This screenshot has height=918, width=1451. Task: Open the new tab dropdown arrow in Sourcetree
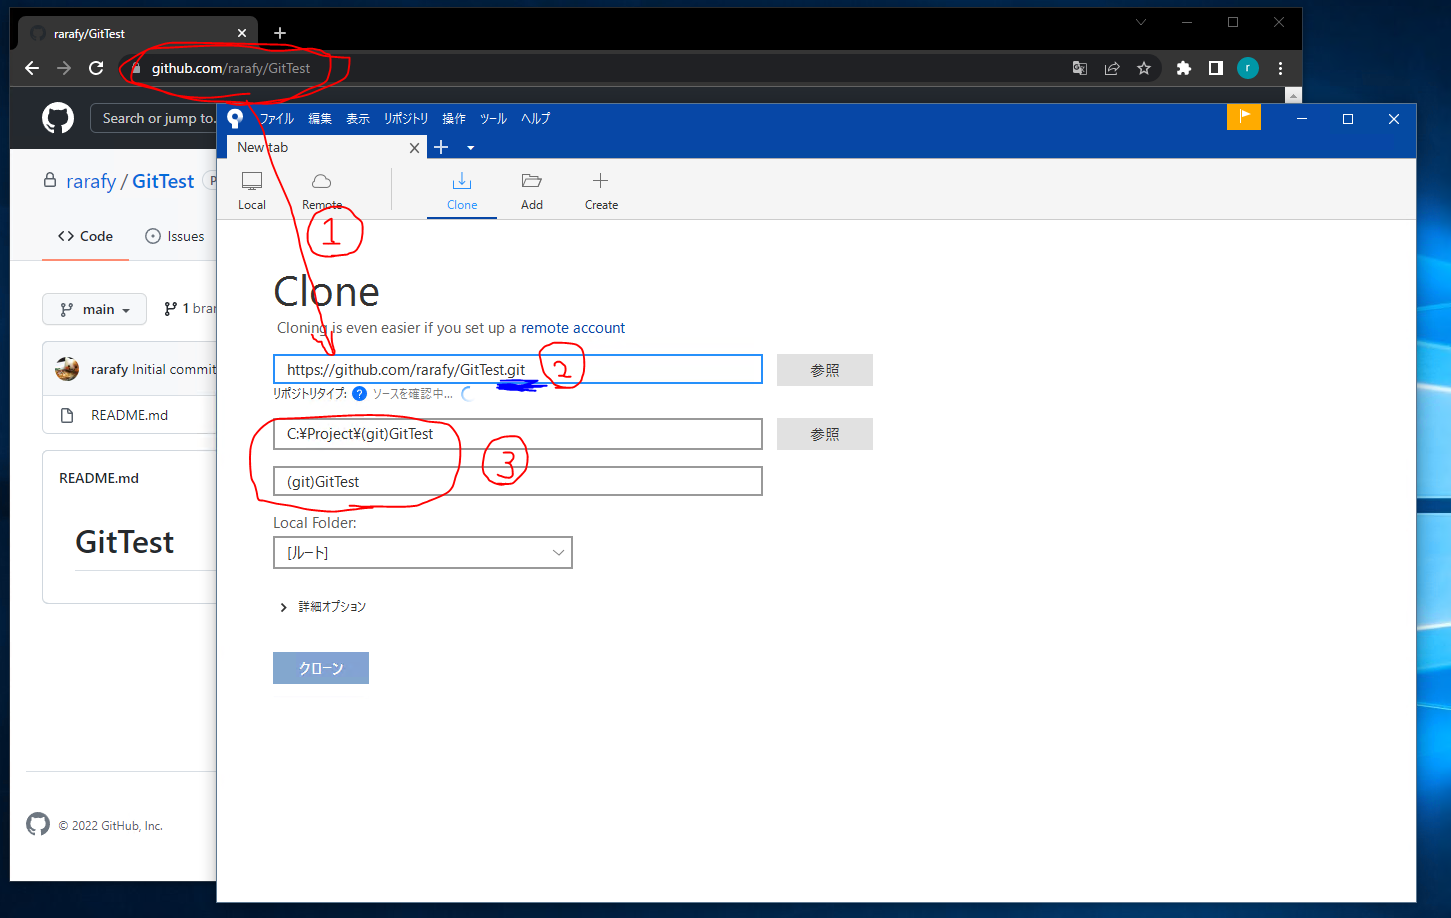(470, 148)
